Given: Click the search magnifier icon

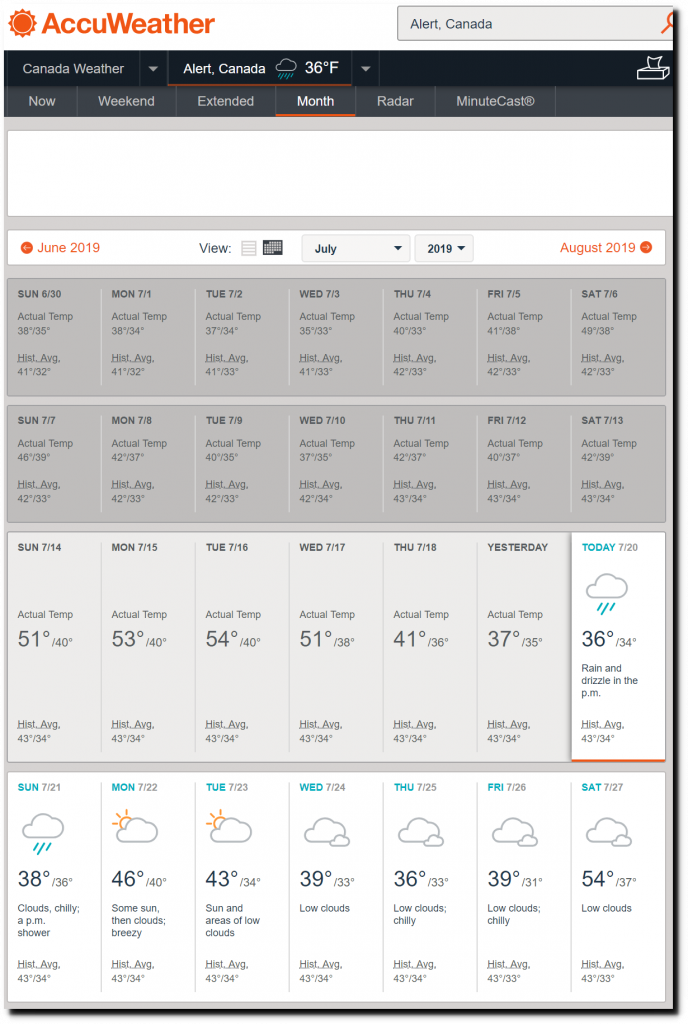Looking at the screenshot, I should [667, 24].
